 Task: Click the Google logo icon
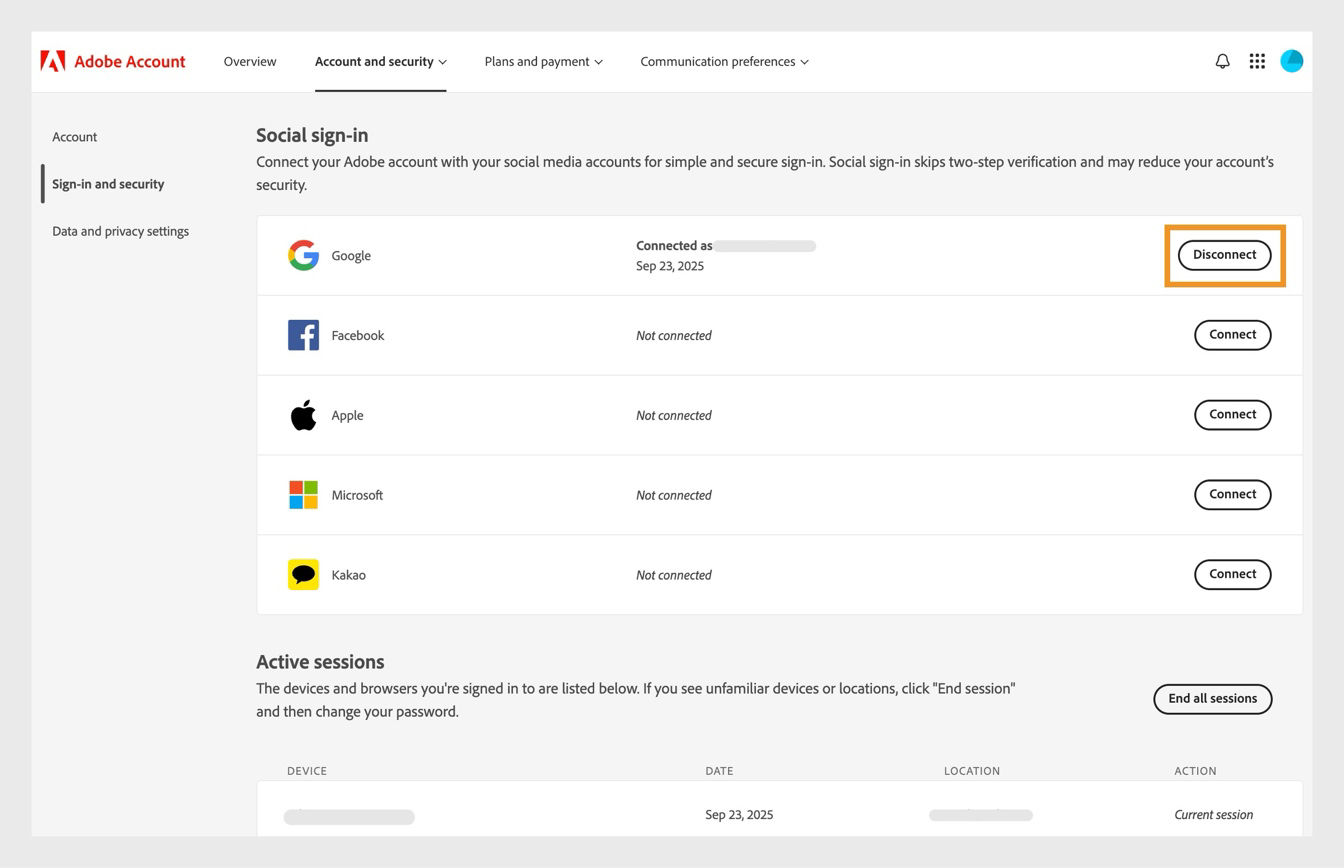[303, 255]
